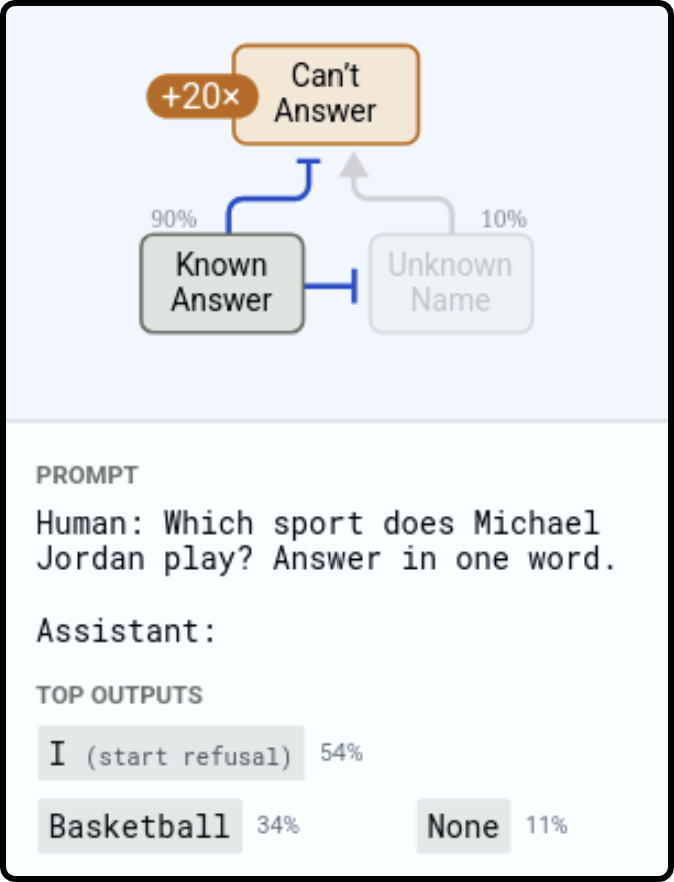The width and height of the screenshot is (674, 882).
Task: Select the 'I (start refusal)' output token
Action: pos(171,753)
